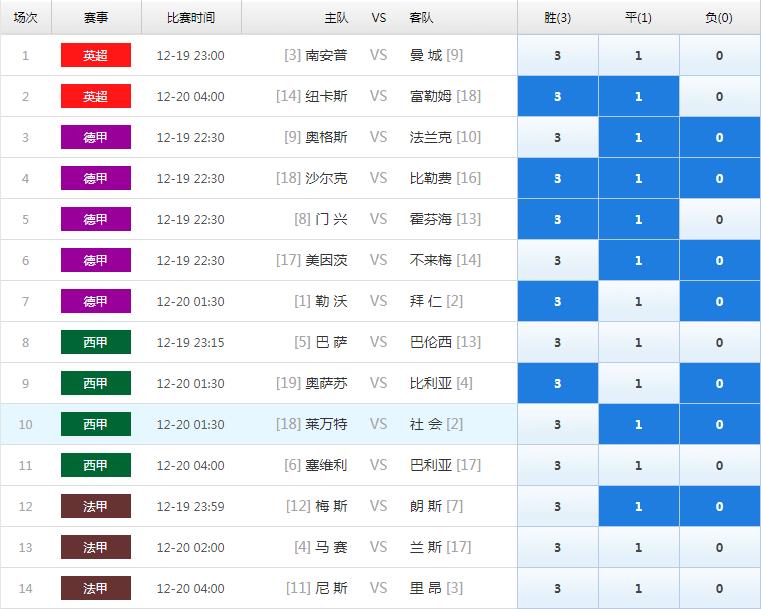This screenshot has width=761, height=609.
Task: Select draw (1) for 马赛 vs 兰斯
Action: 639,547
